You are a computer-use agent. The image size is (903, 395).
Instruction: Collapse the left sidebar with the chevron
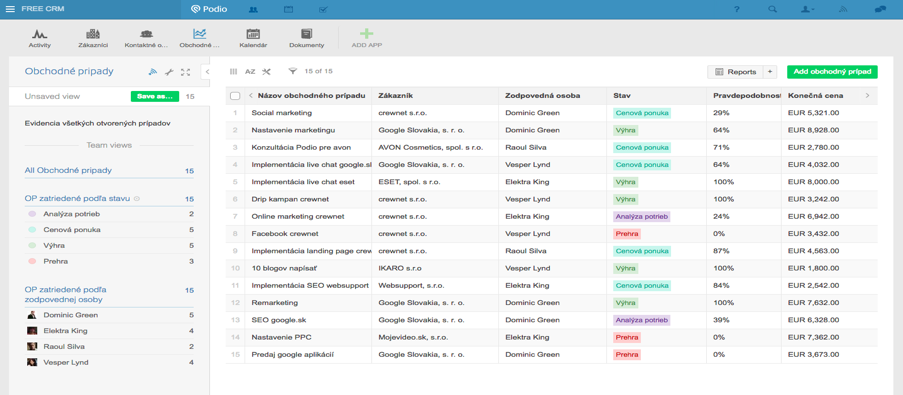tap(207, 71)
